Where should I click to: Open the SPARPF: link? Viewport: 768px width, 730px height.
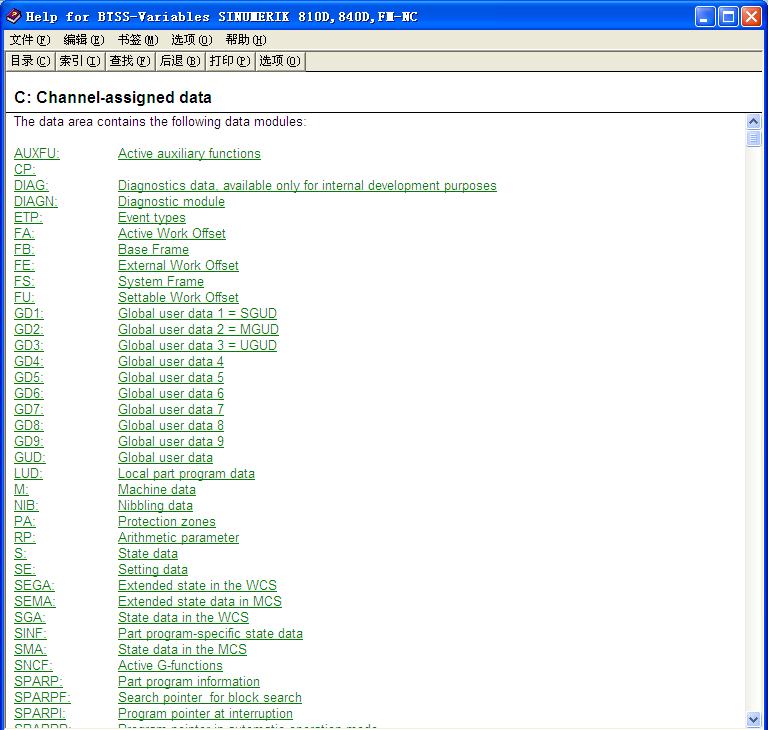coord(42,698)
